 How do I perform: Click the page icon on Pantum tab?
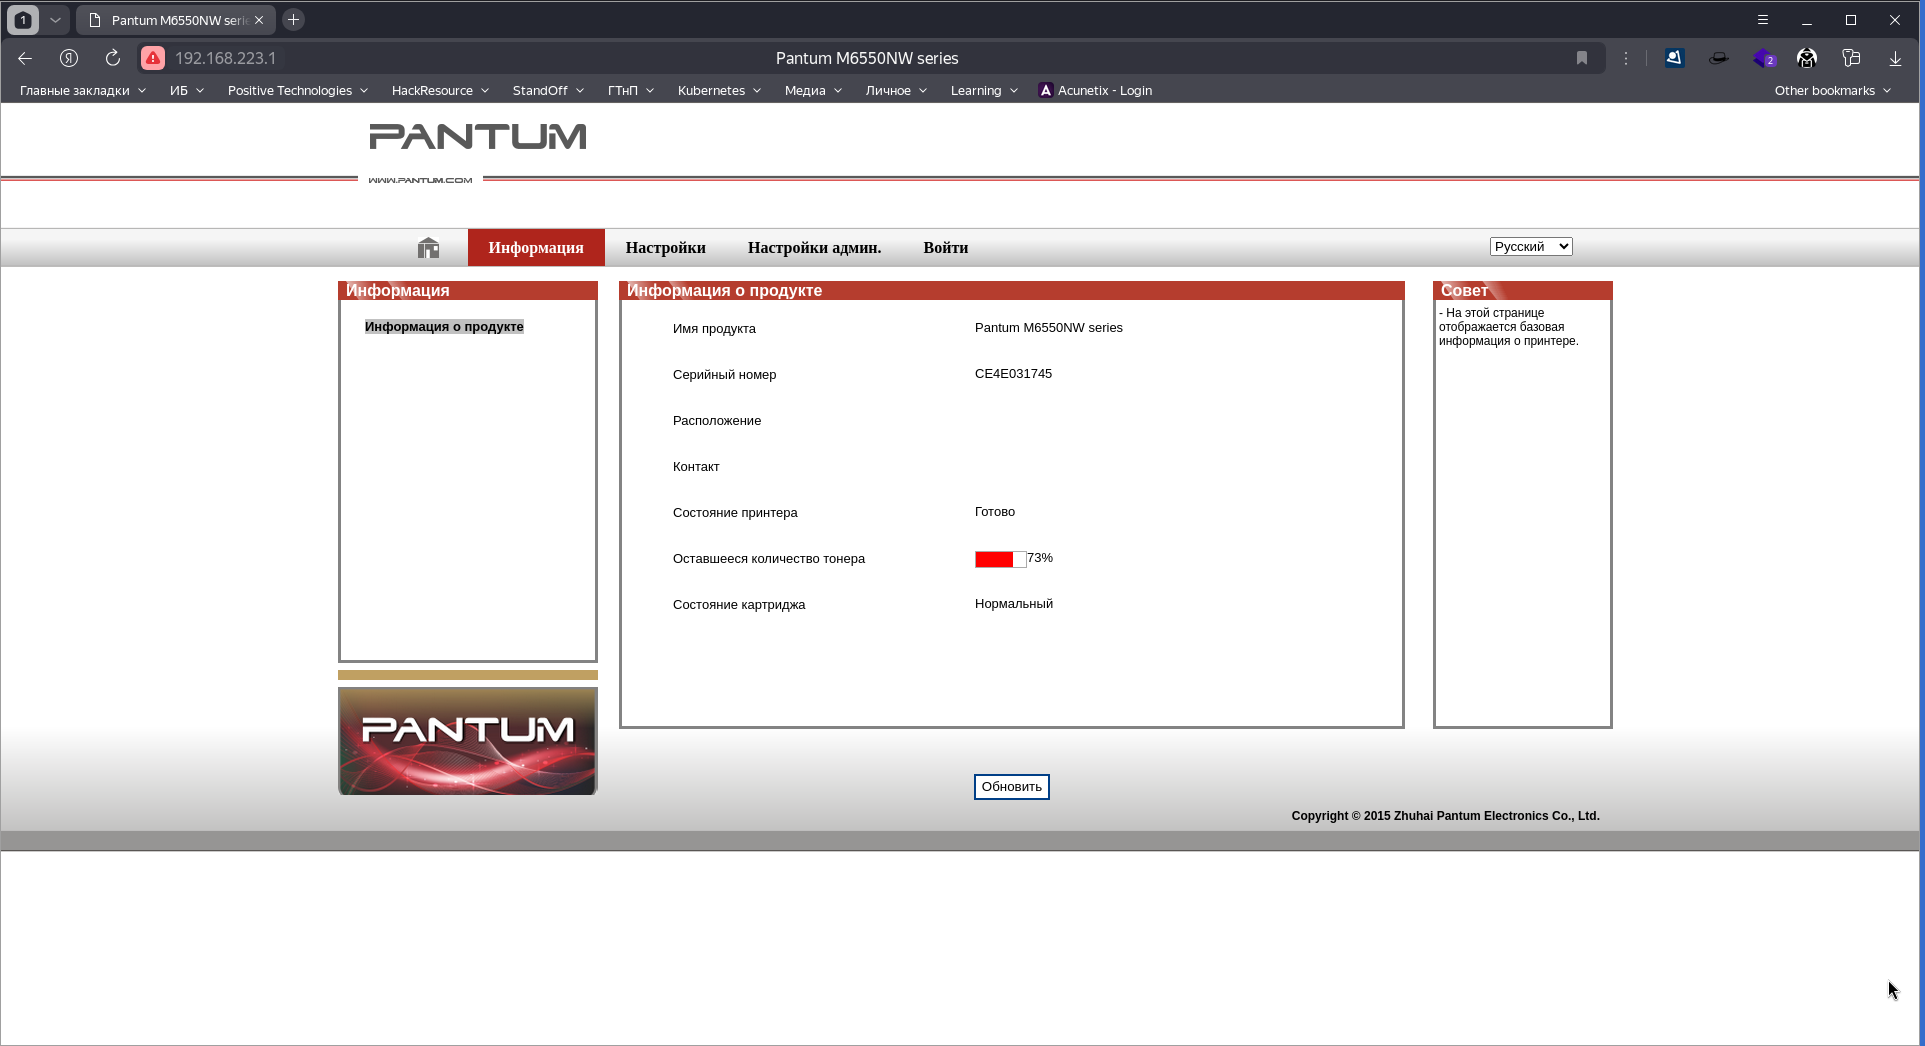pos(95,20)
